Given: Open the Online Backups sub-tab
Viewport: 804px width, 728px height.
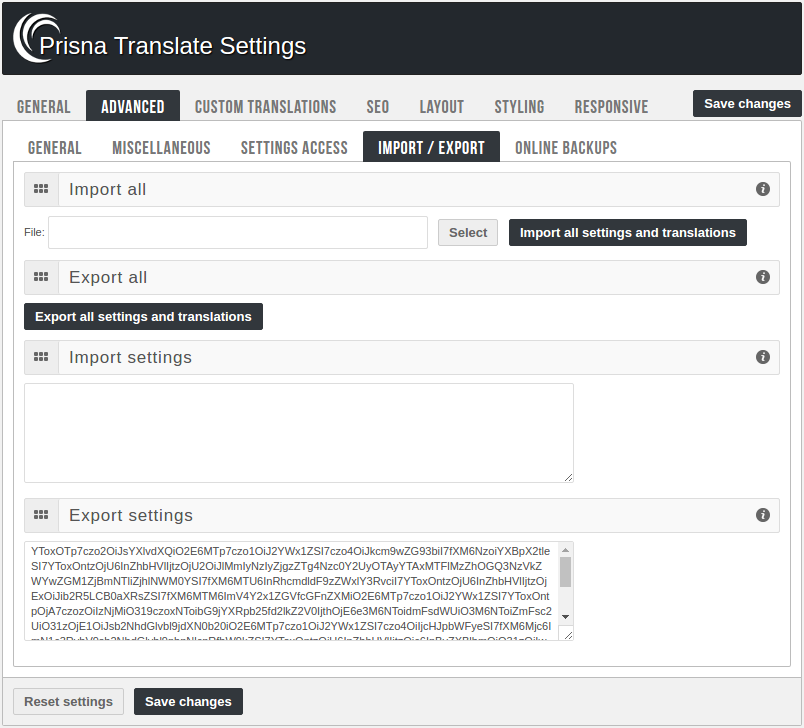Looking at the screenshot, I should coord(566,148).
